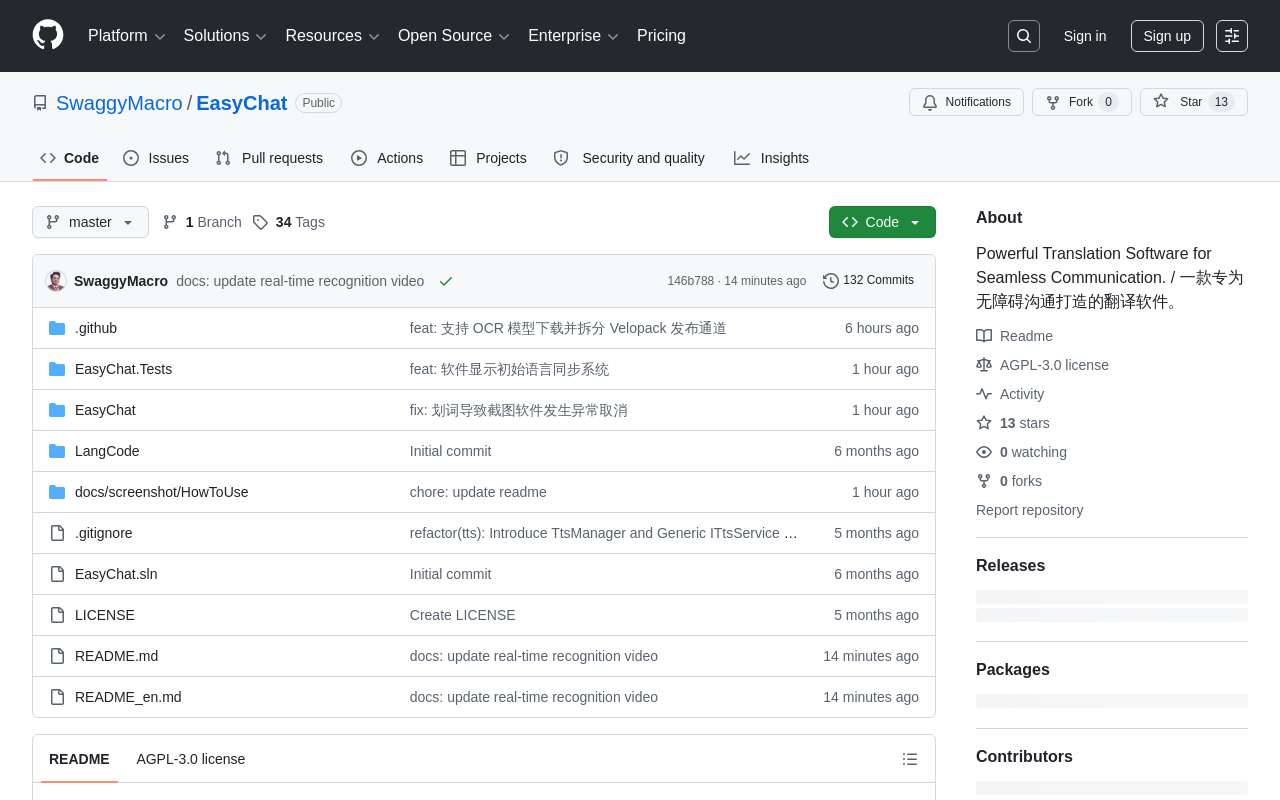Open the green Code dropdown button
The width and height of the screenshot is (1280, 800).
[882, 222]
